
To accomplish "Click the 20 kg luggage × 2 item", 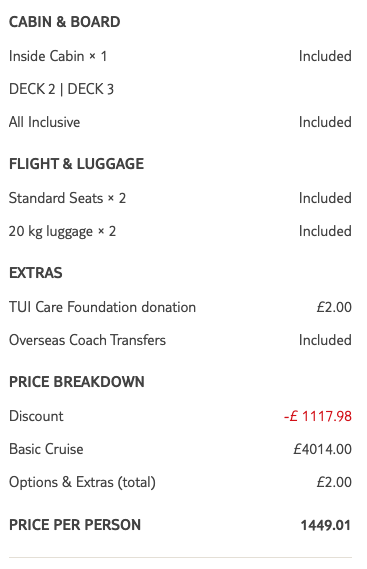I will pos(62,232).
